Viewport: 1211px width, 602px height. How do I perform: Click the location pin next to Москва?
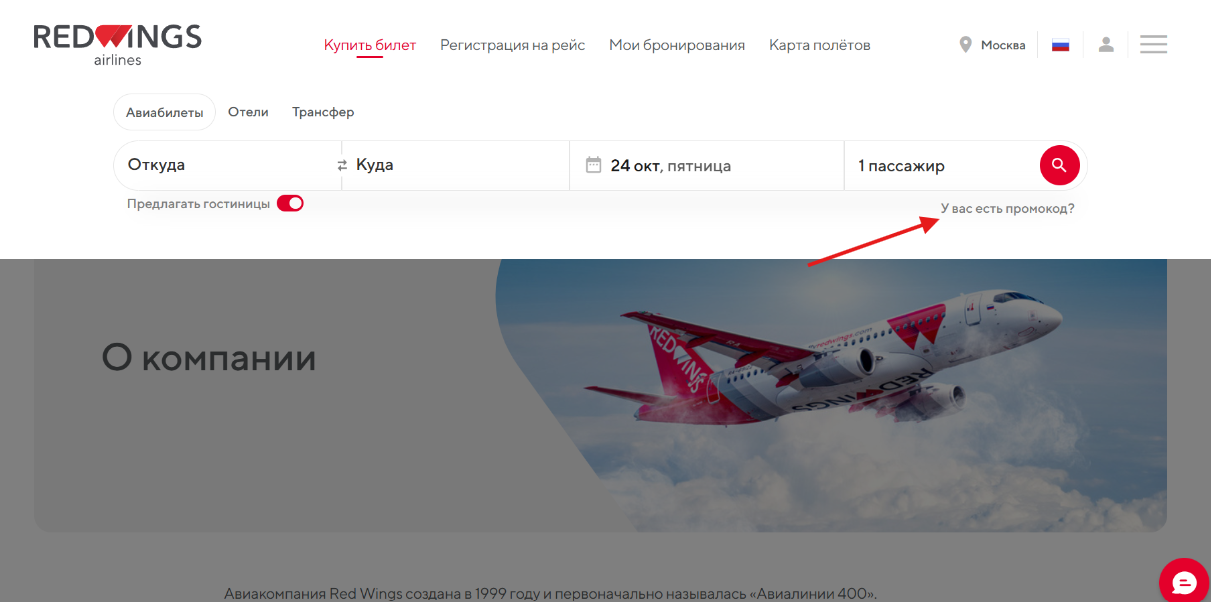pos(965,44)
